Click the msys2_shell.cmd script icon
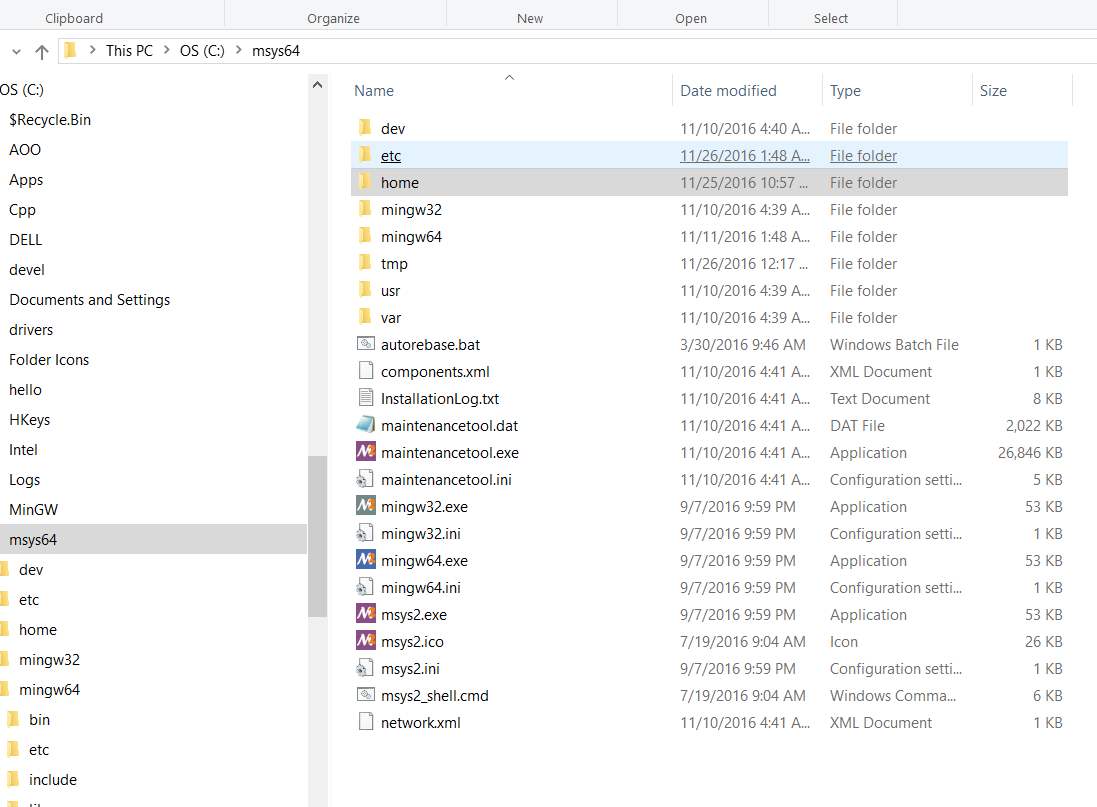Screen dimensions: 1097x807 365,695
